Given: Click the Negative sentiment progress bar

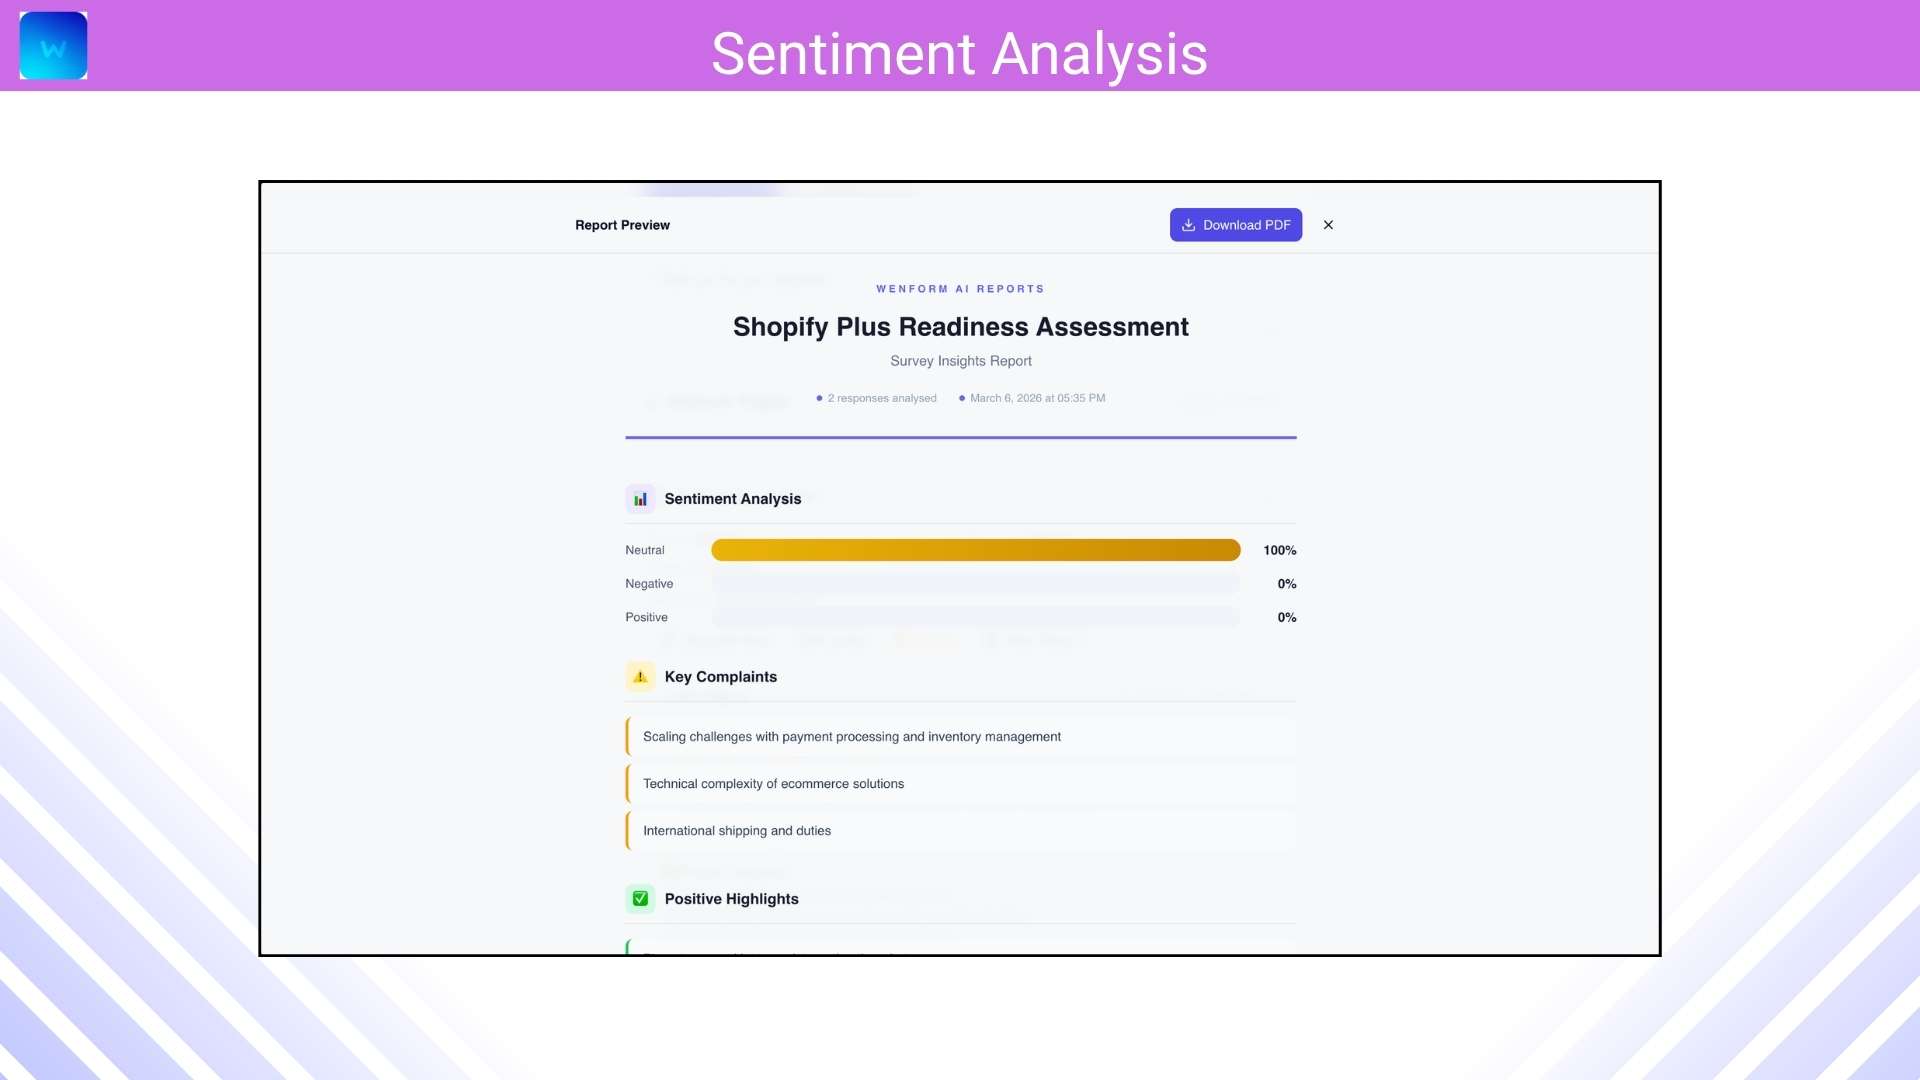Looking at the screenshot, I should pos(976,584).
